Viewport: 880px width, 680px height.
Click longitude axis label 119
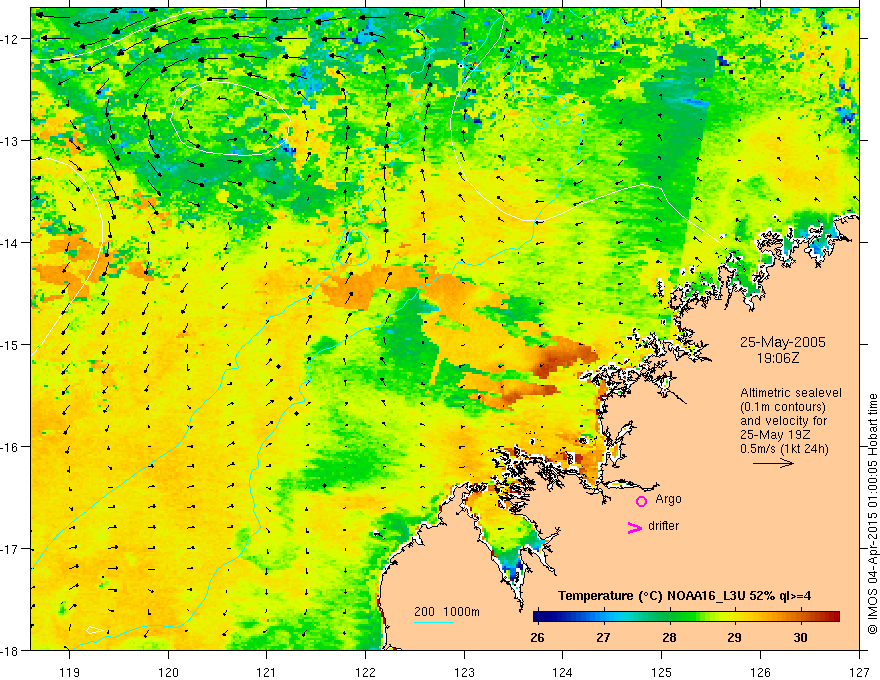70,672
